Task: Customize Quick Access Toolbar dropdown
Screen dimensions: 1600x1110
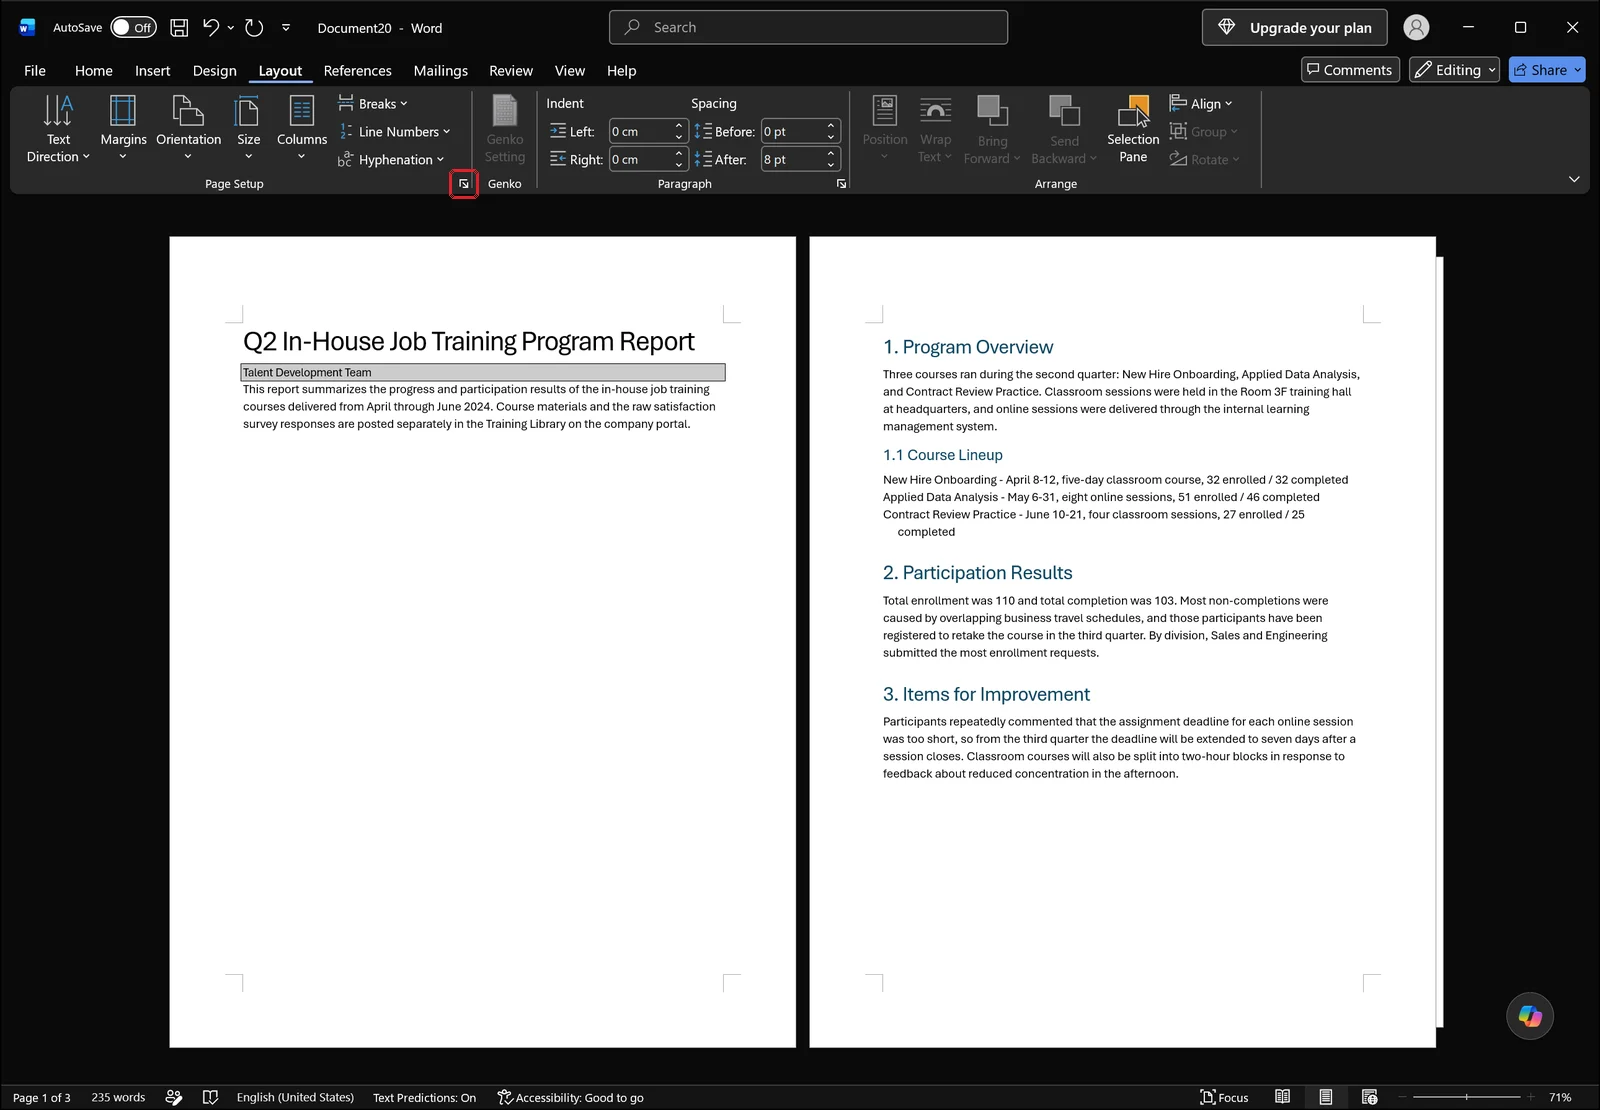Action: click(286, 28)
